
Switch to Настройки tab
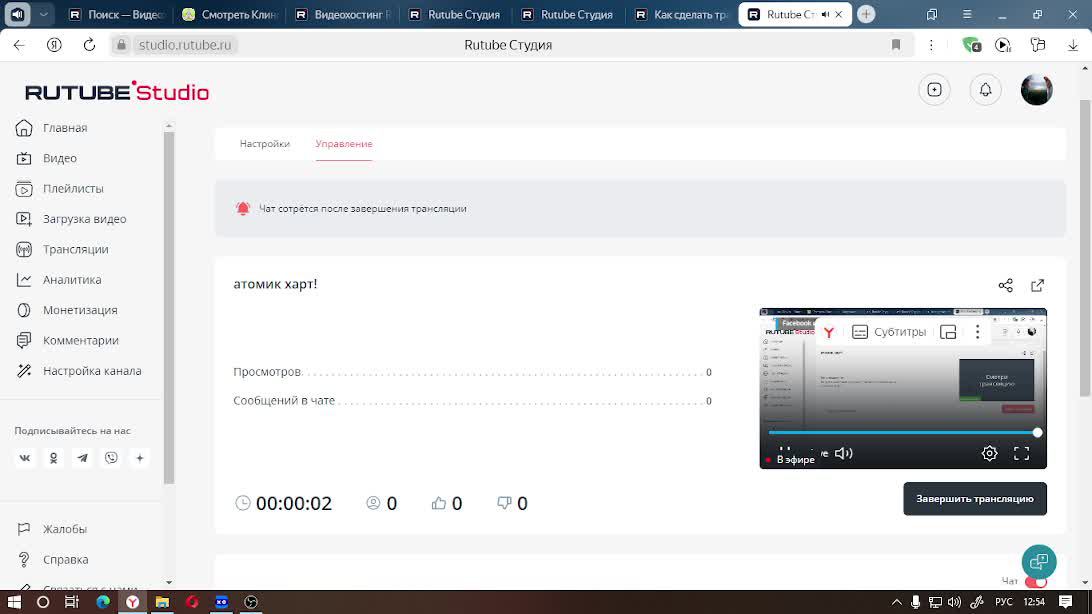pos(265,144)
